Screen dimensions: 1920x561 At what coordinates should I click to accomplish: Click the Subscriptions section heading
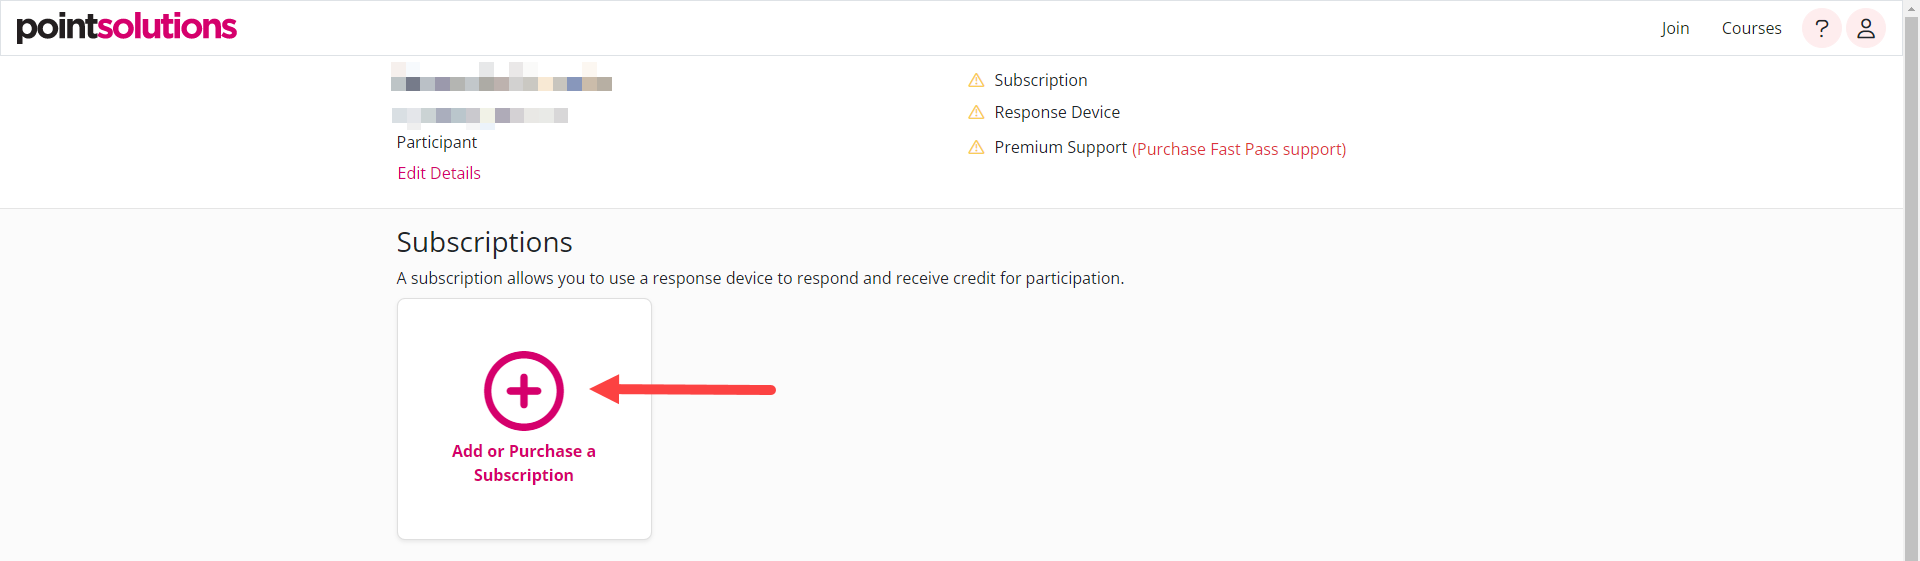(x=484, y=242)
